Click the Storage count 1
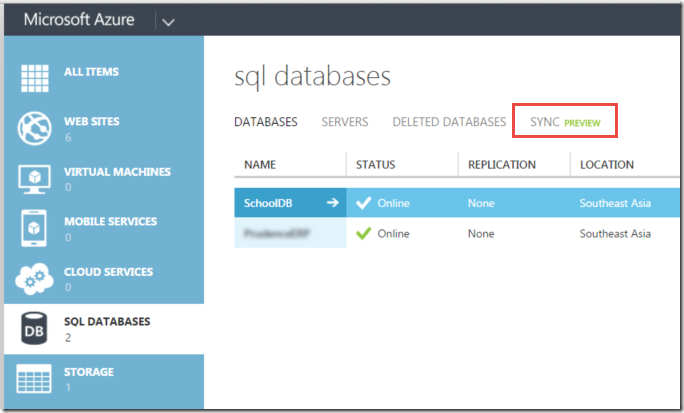This screenshot has width=684, height=413. (68, 387)
